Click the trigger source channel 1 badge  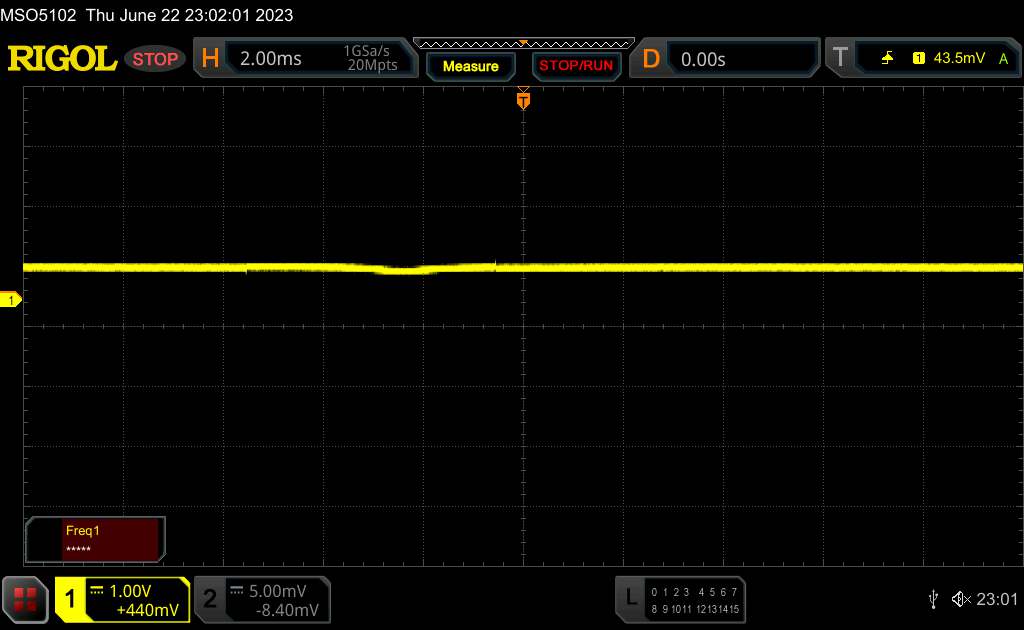pos(919,58)
